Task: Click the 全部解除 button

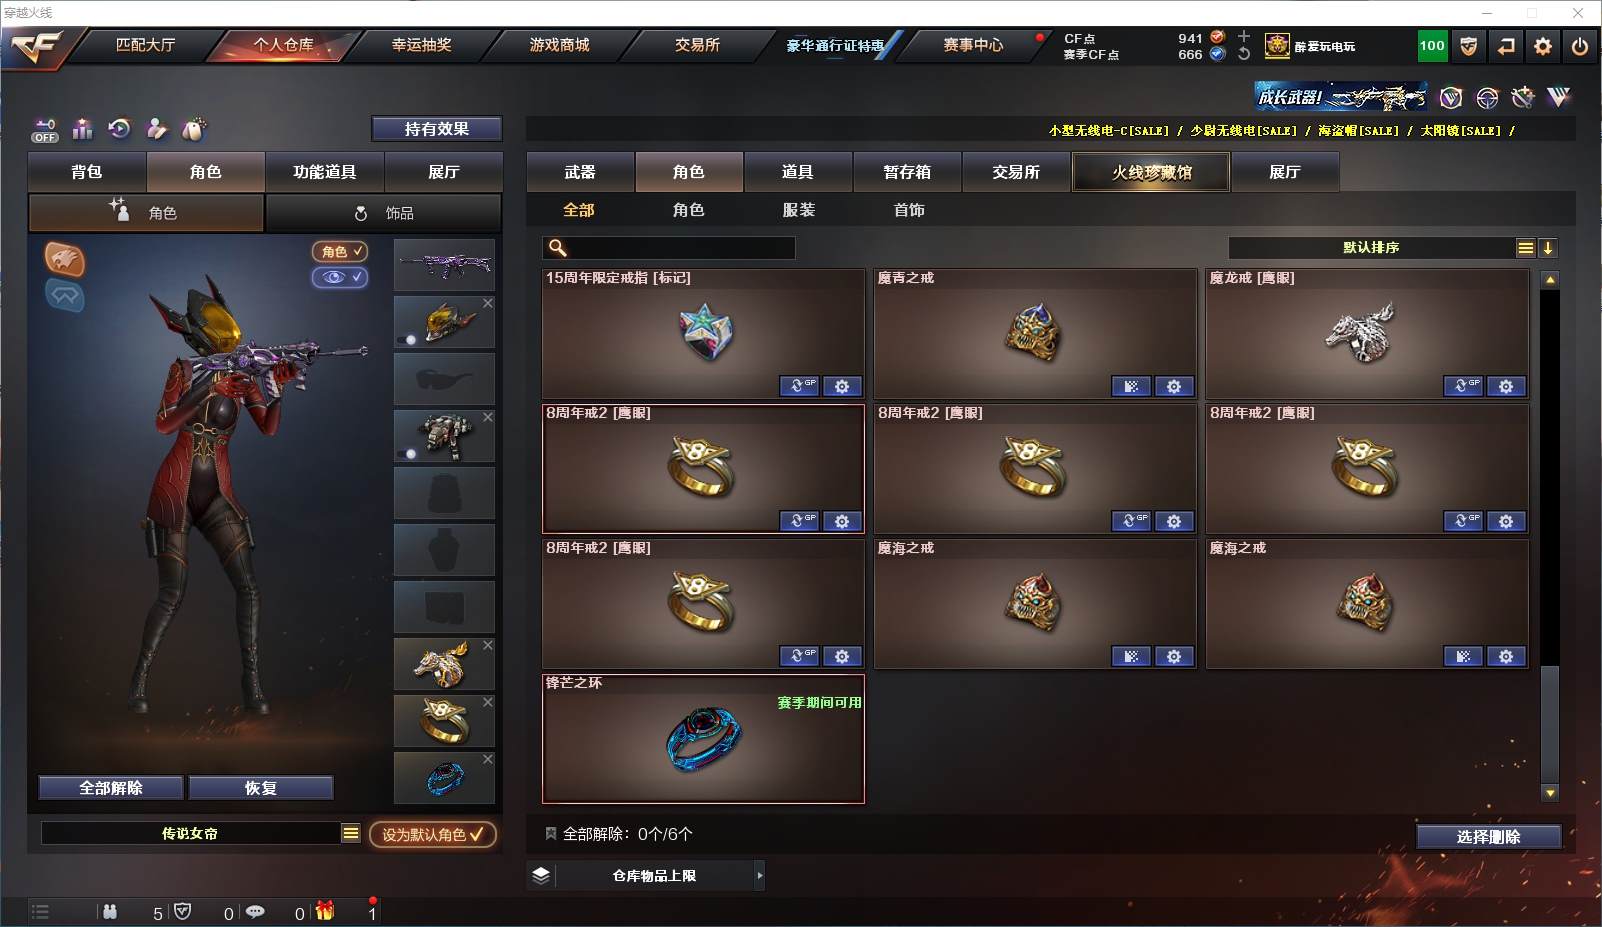Action: (111, 788)
